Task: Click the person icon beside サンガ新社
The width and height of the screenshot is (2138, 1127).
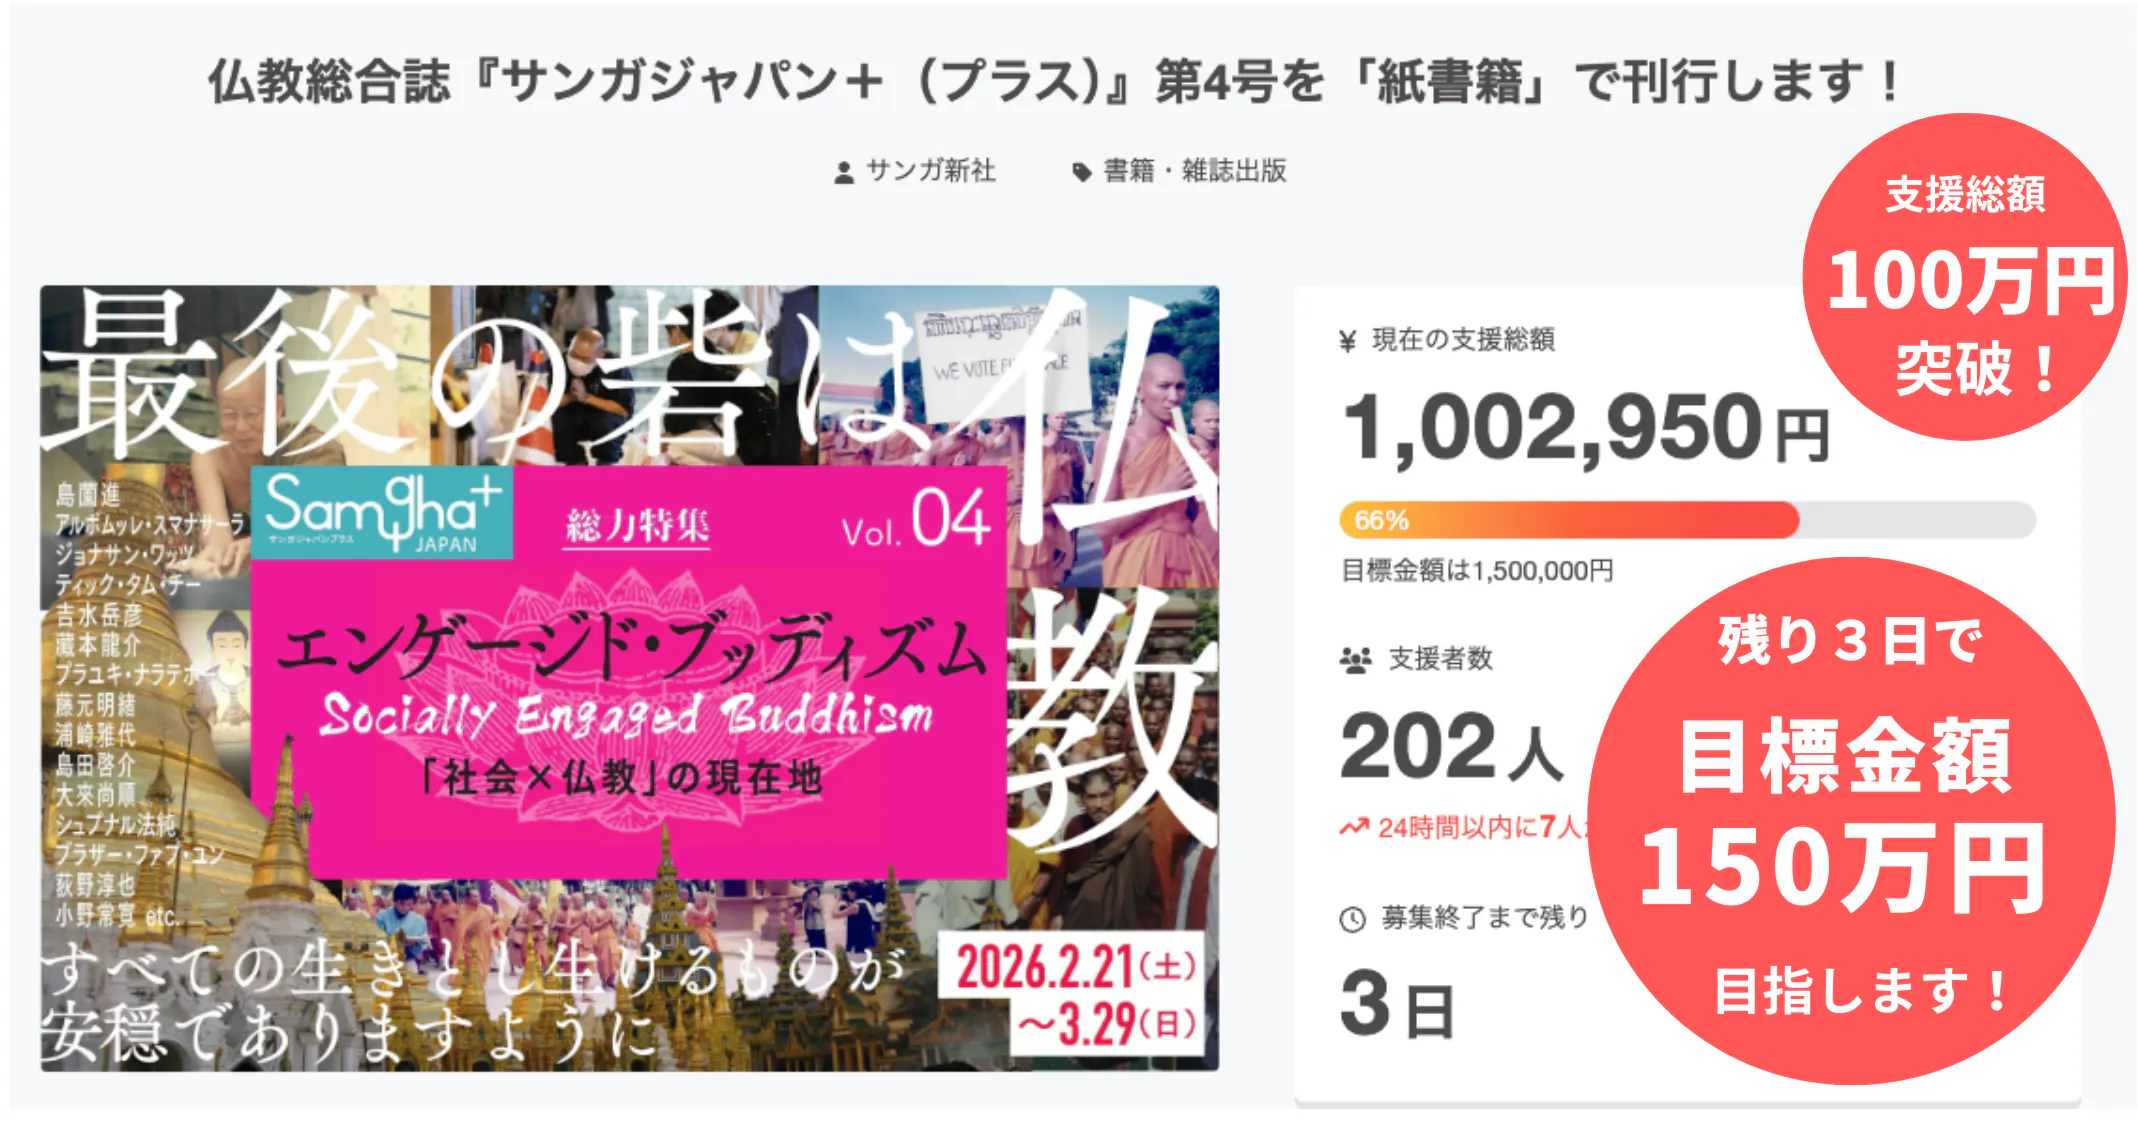Action: [x=844, y=172]
